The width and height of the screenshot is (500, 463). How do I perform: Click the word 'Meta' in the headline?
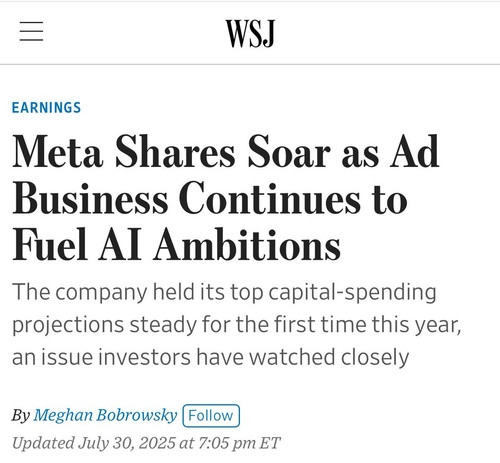tap(57, 152)
